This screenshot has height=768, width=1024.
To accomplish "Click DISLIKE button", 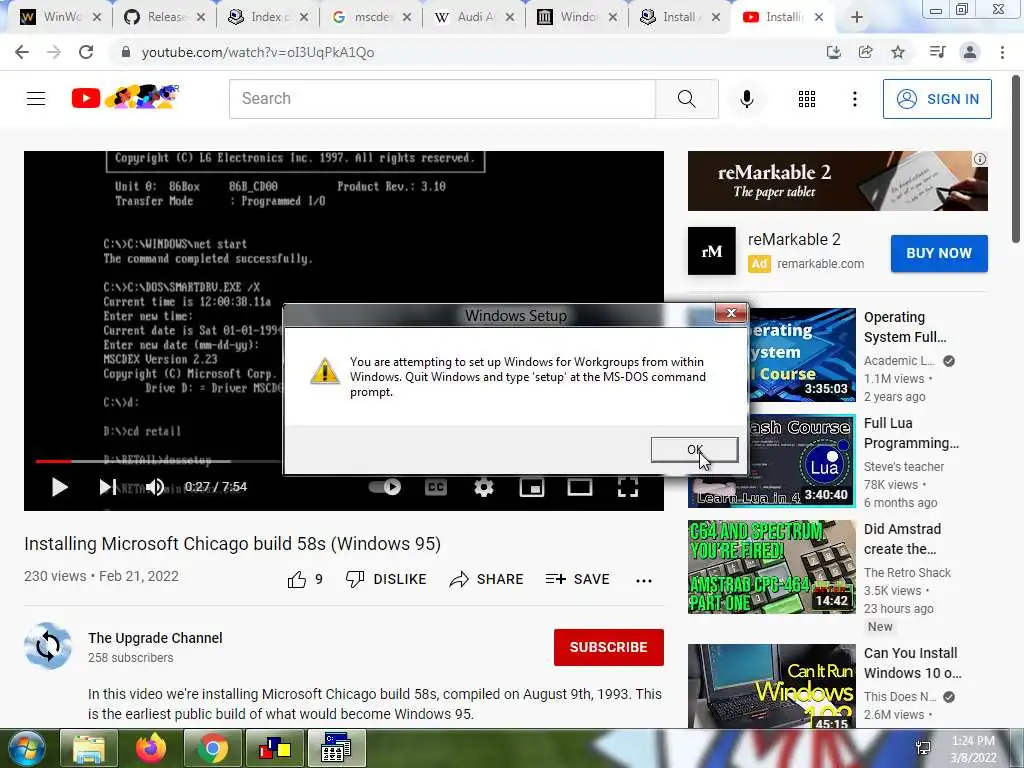I will pos(386,579).
